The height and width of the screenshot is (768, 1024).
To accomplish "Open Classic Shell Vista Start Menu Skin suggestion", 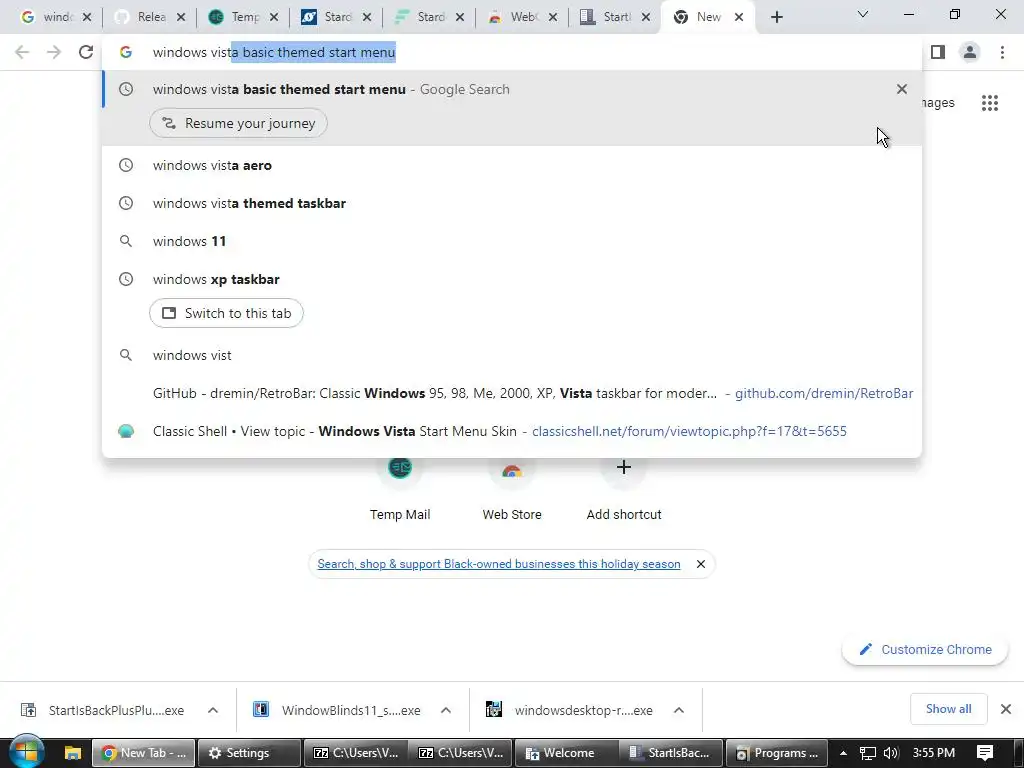I will click(512, 431).
